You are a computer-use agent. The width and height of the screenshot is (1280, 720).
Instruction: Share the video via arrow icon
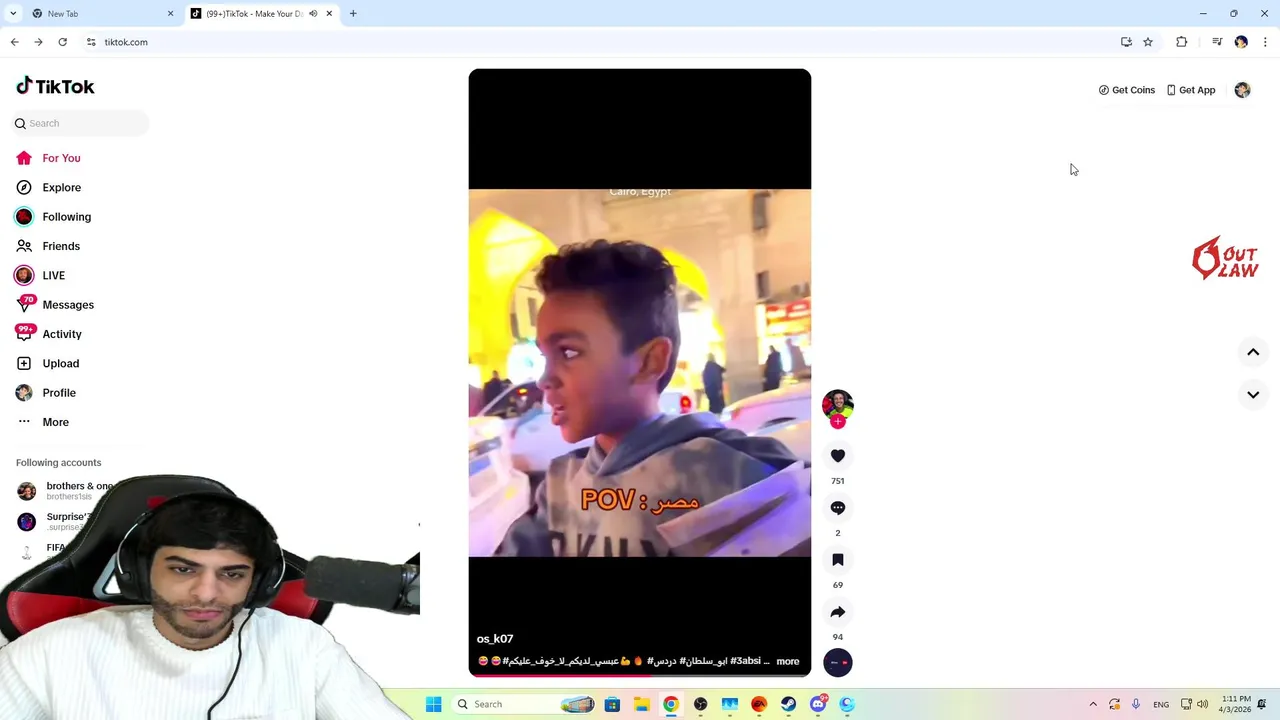click(x=838, y=612)
